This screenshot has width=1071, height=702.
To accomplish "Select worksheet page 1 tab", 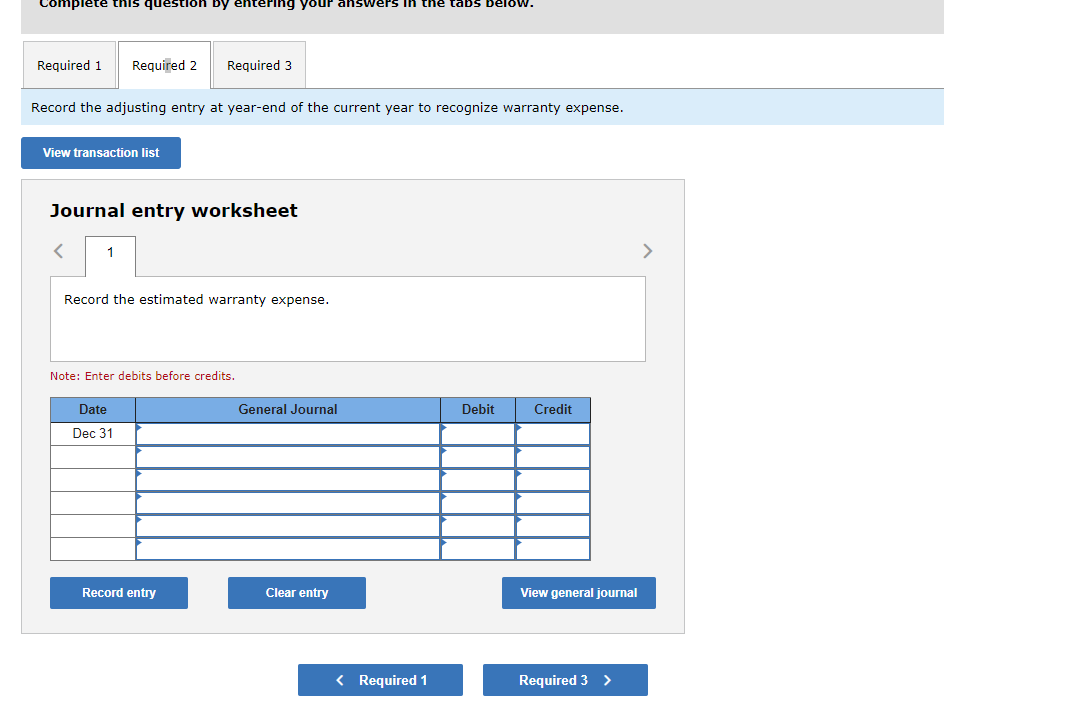I will pos(110,256).
